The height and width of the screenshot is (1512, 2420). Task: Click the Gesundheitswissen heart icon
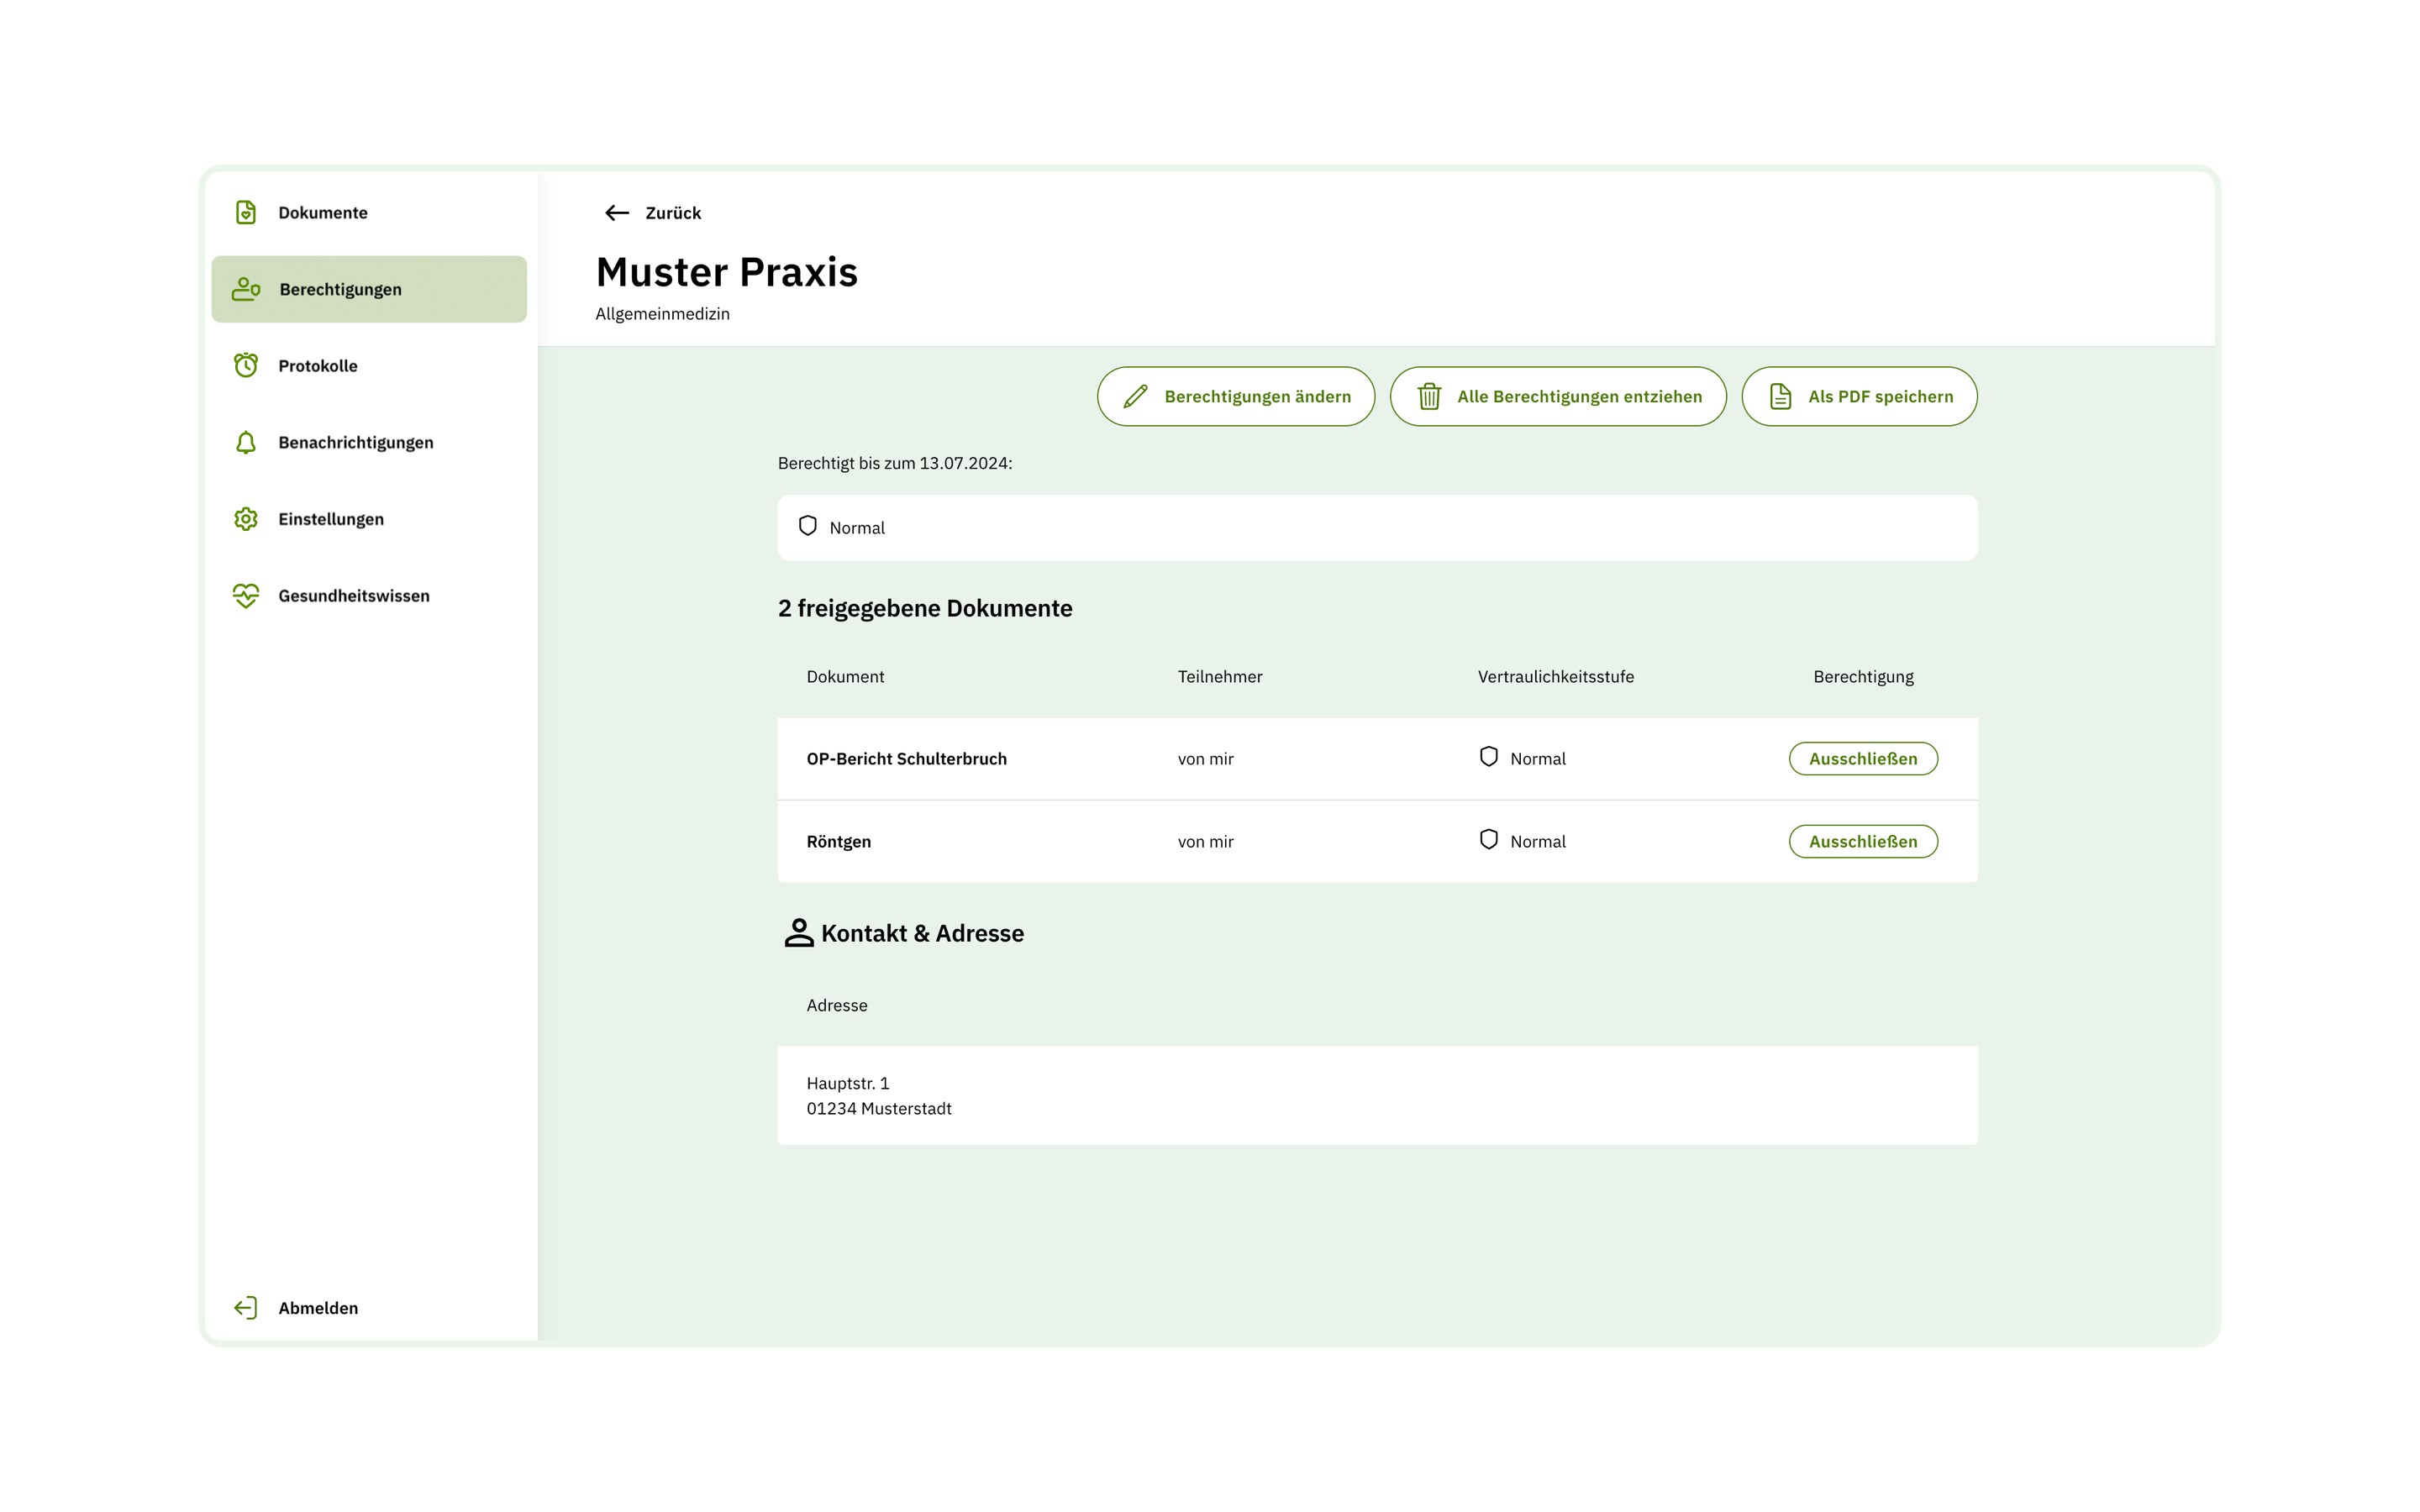pos(245,596)
